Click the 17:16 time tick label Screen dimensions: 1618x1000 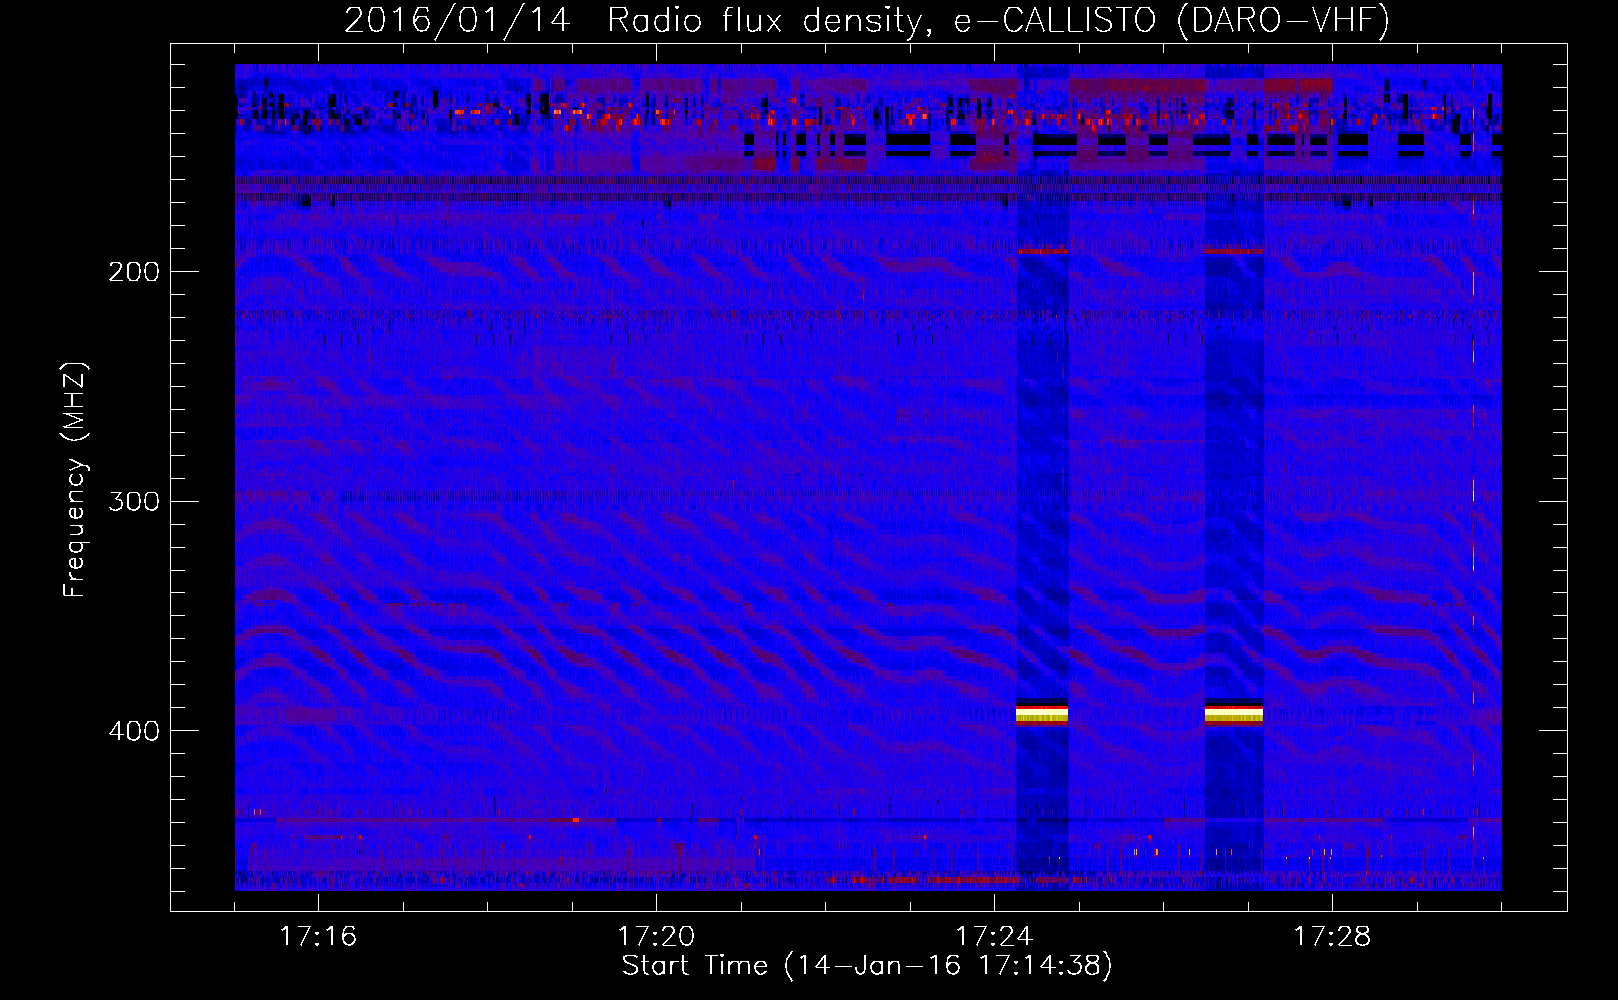[318, 936]
